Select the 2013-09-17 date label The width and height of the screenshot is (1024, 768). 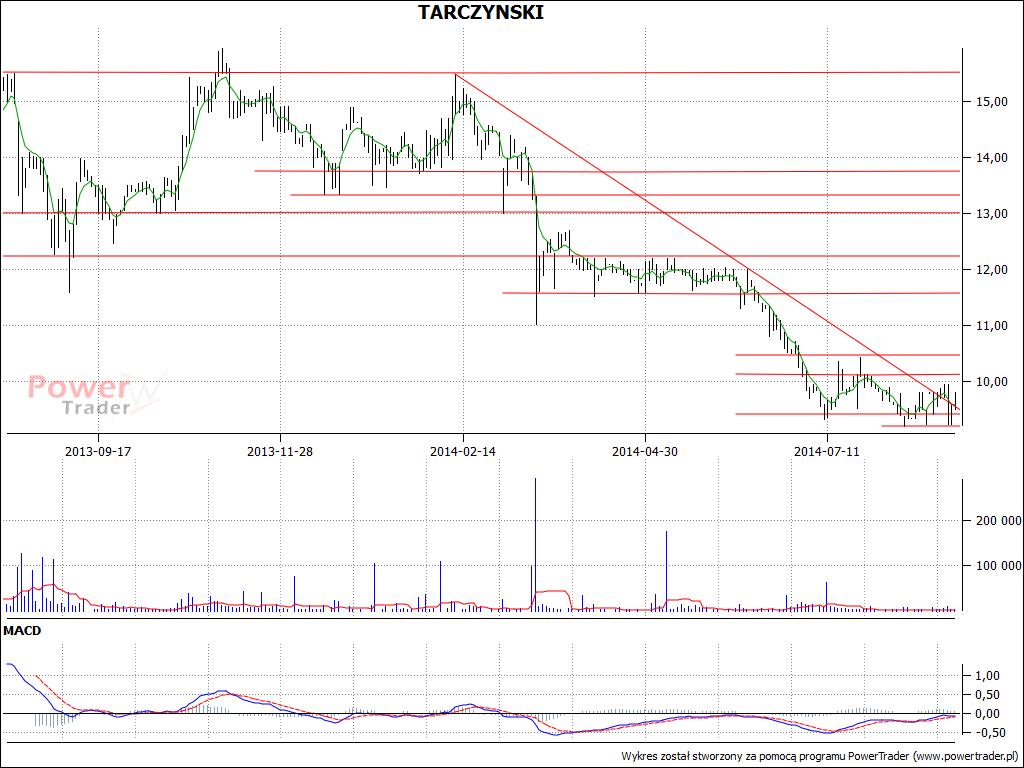(x=98, y=451)
